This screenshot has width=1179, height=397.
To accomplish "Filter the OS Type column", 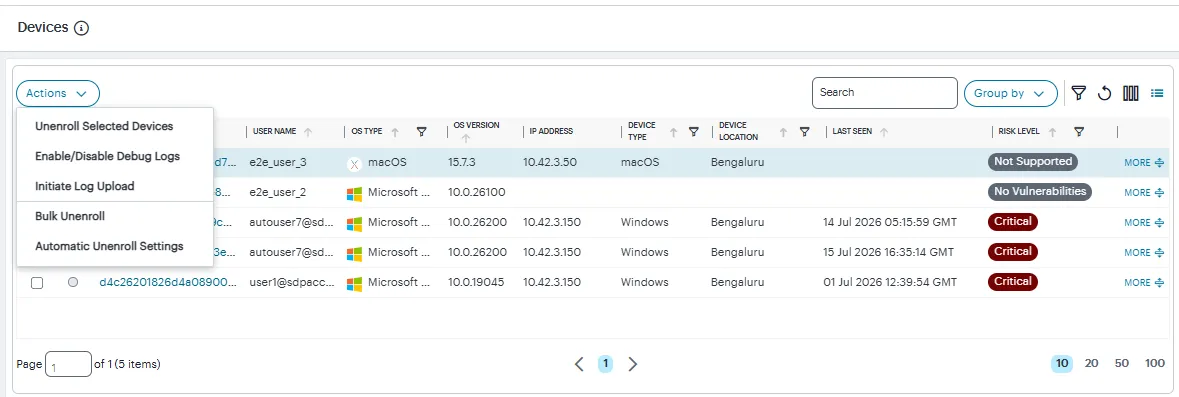I will pyautogui.click(x=422, y=132).
